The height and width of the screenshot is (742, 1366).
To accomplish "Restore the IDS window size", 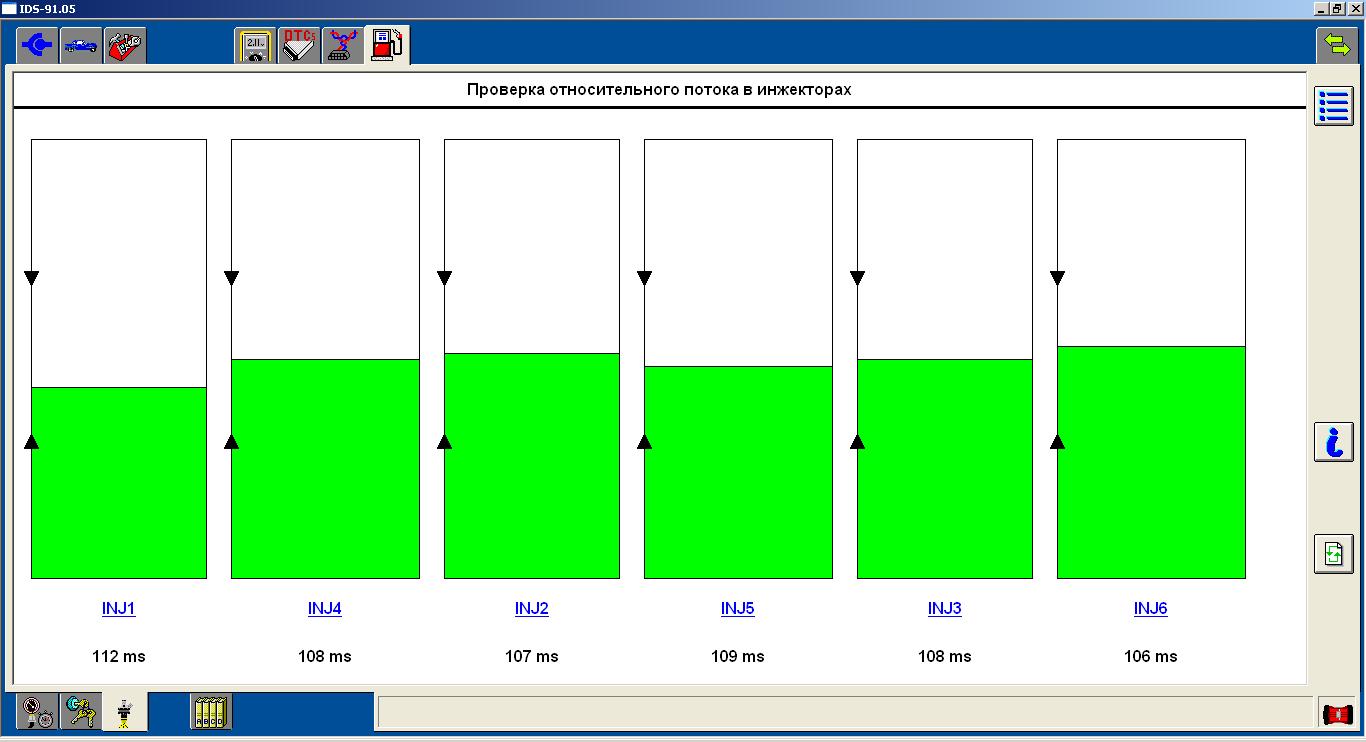I will click(1337, 8).
